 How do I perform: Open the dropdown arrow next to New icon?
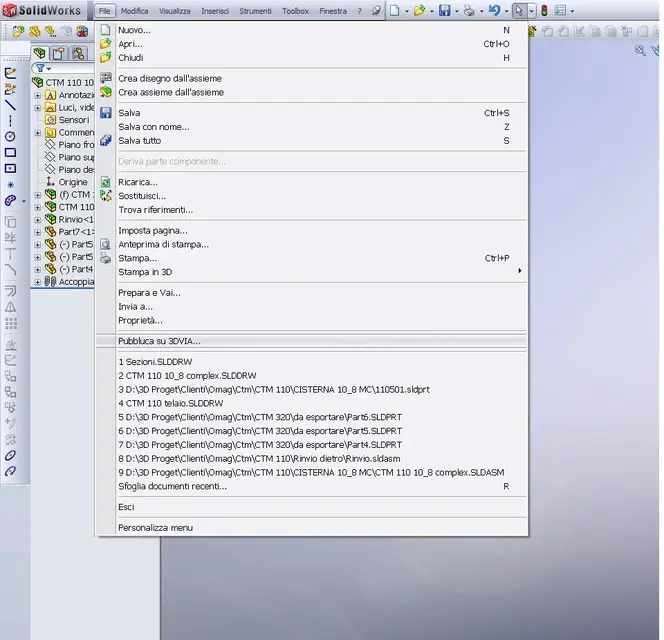(407, 11)
